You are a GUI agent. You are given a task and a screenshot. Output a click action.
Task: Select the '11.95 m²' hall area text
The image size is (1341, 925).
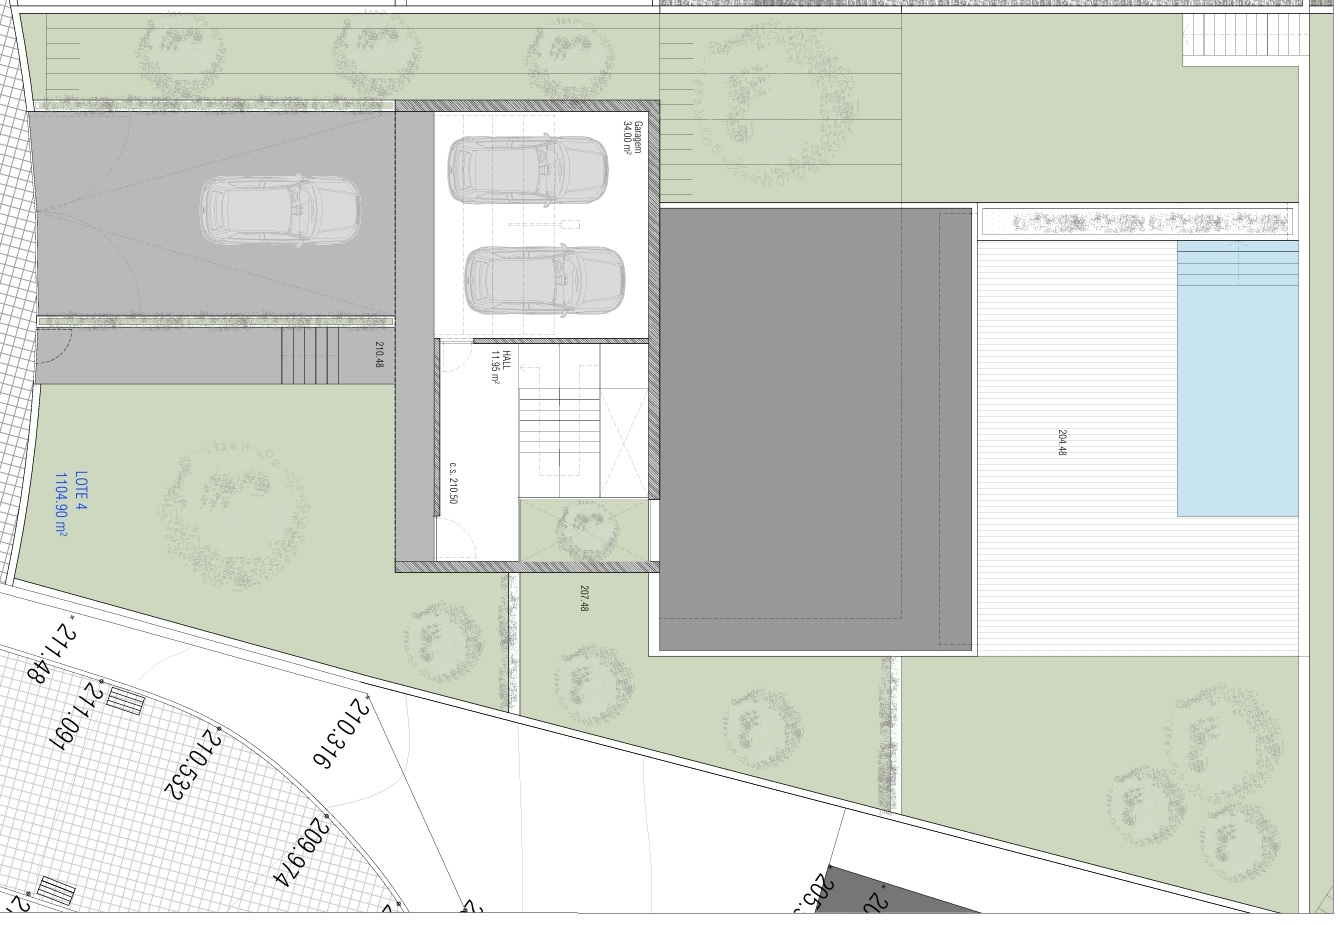(496, 367)
